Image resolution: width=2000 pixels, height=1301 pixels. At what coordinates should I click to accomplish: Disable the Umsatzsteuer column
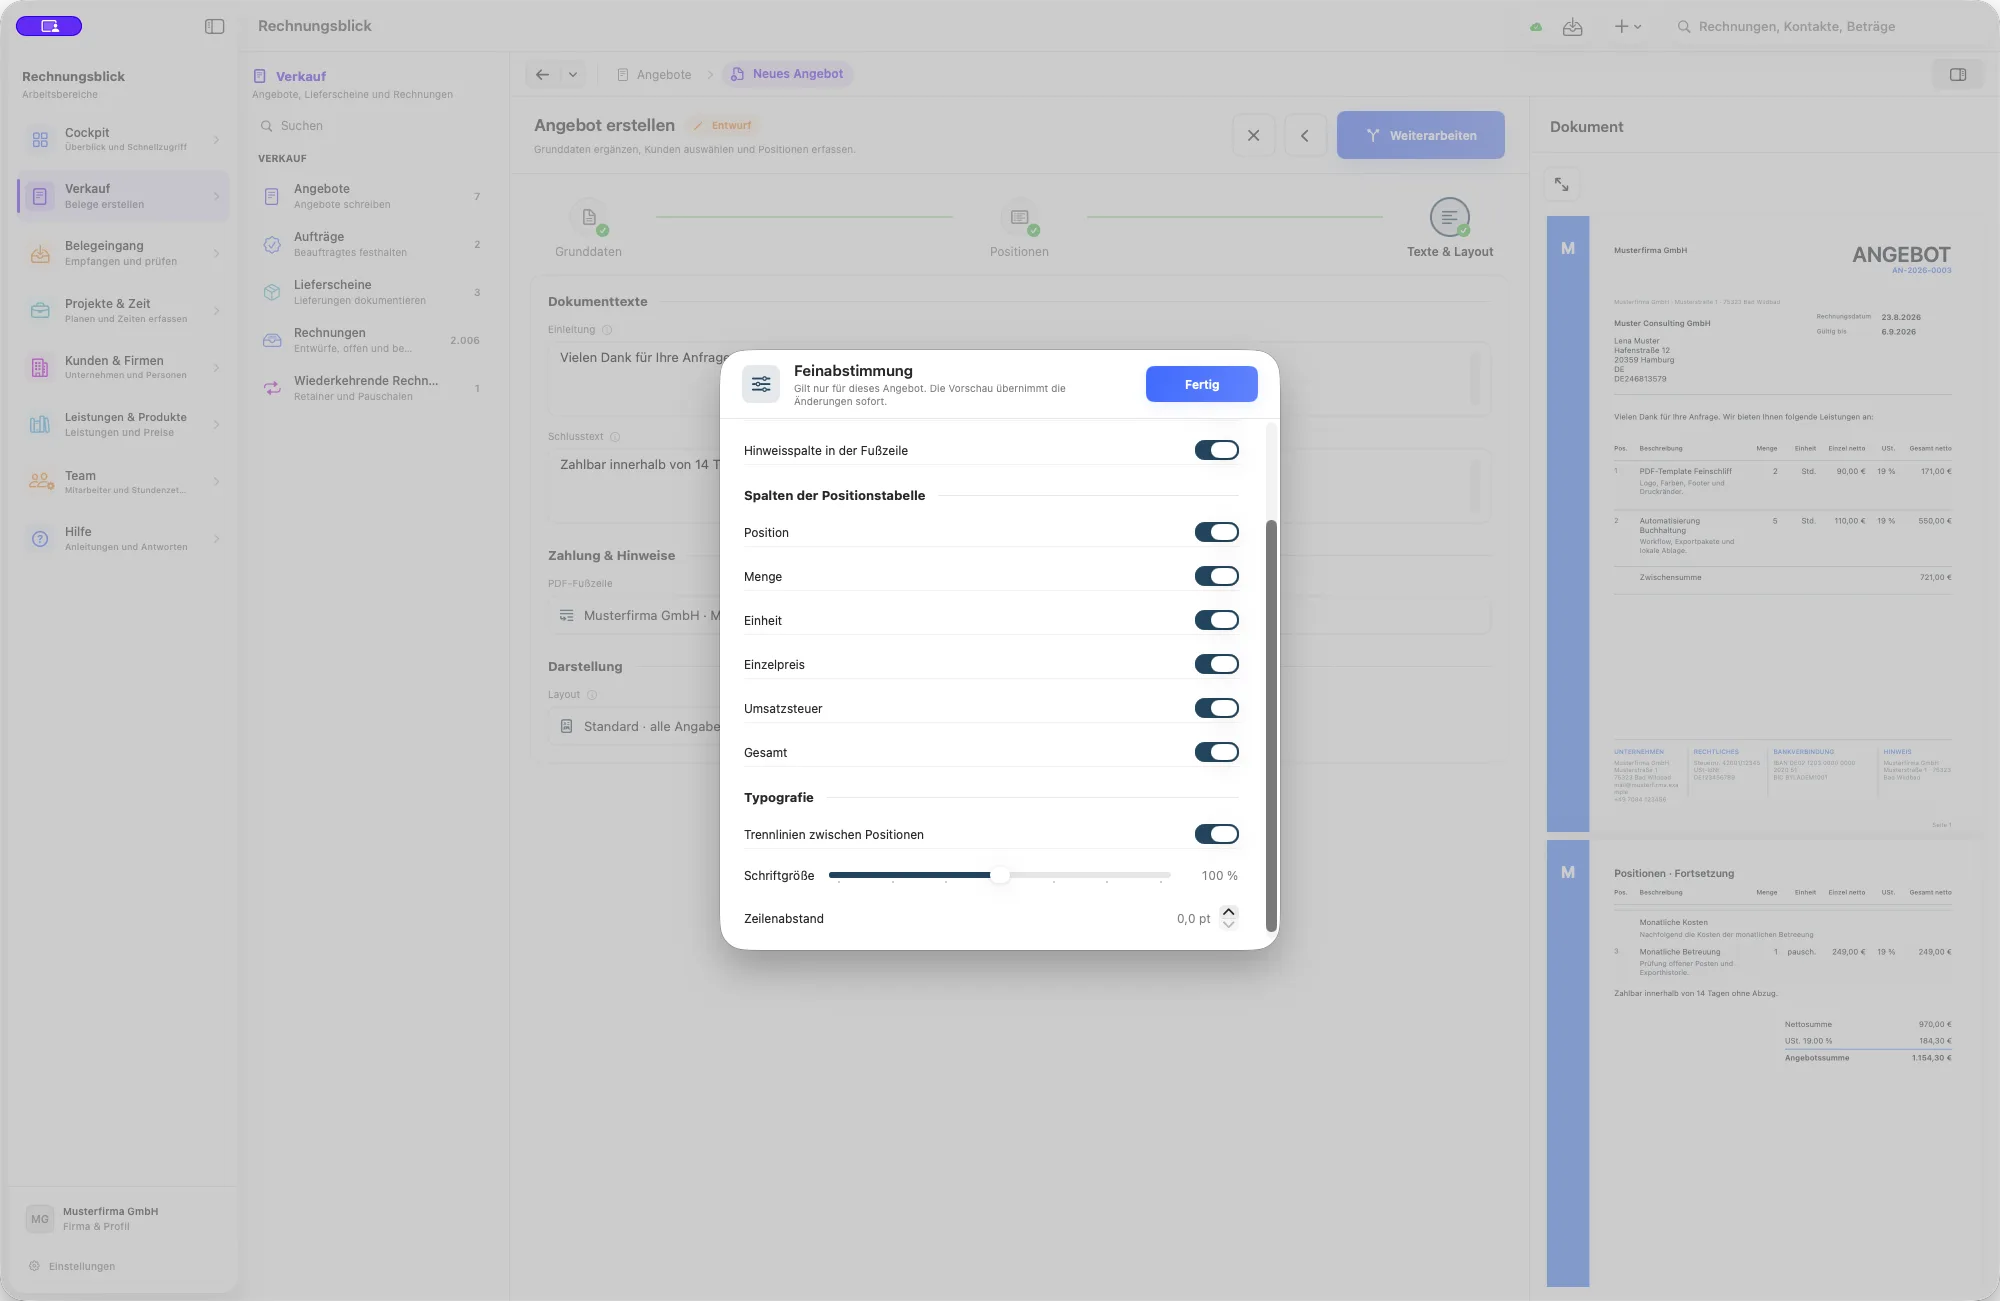pyautogui.click(x=1217, y=708)
